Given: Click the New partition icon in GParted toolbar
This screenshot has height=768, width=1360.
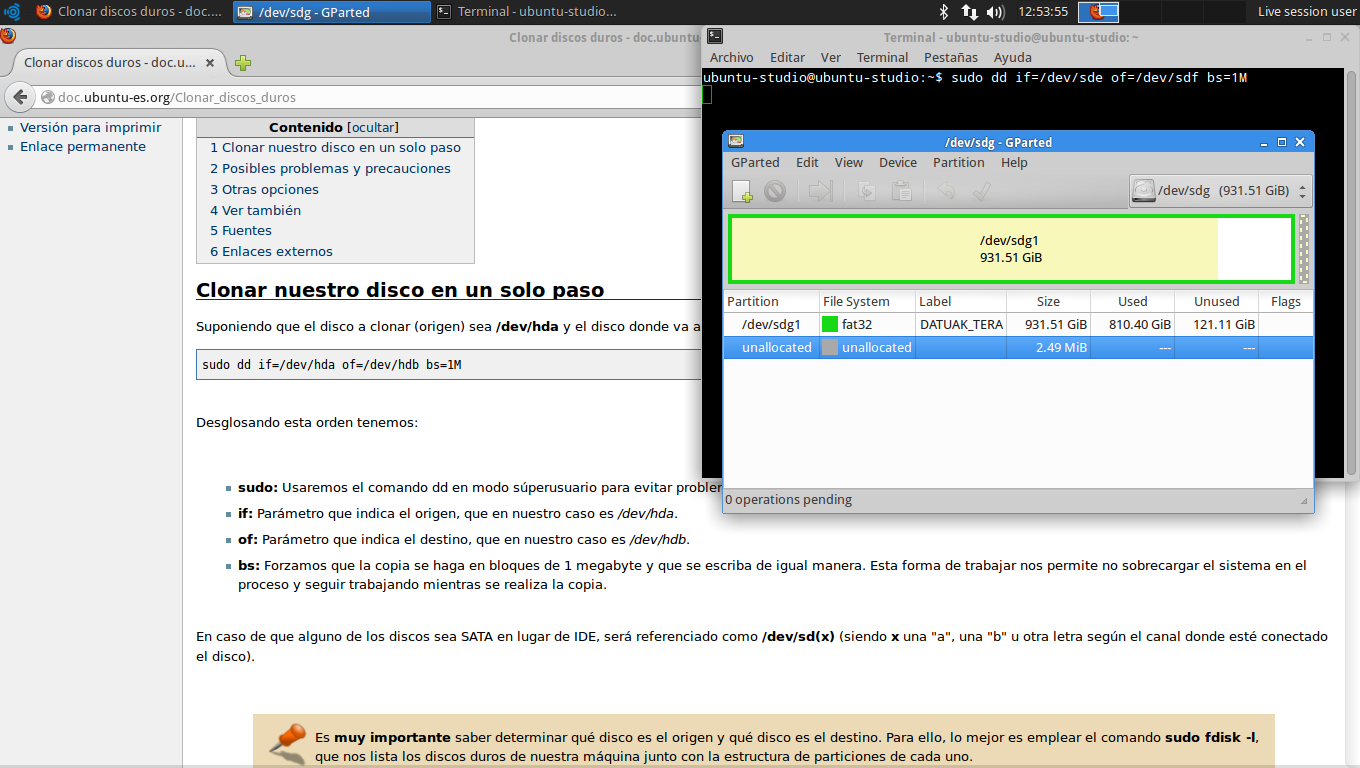Looking at the screenshot, I should point(742,191).
